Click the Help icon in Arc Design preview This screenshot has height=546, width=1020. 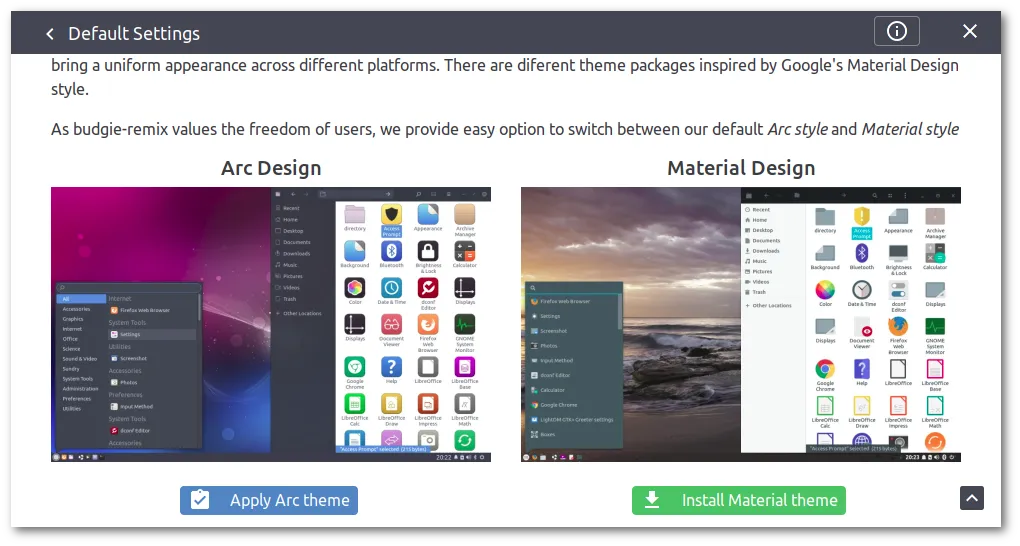[392, 368]
